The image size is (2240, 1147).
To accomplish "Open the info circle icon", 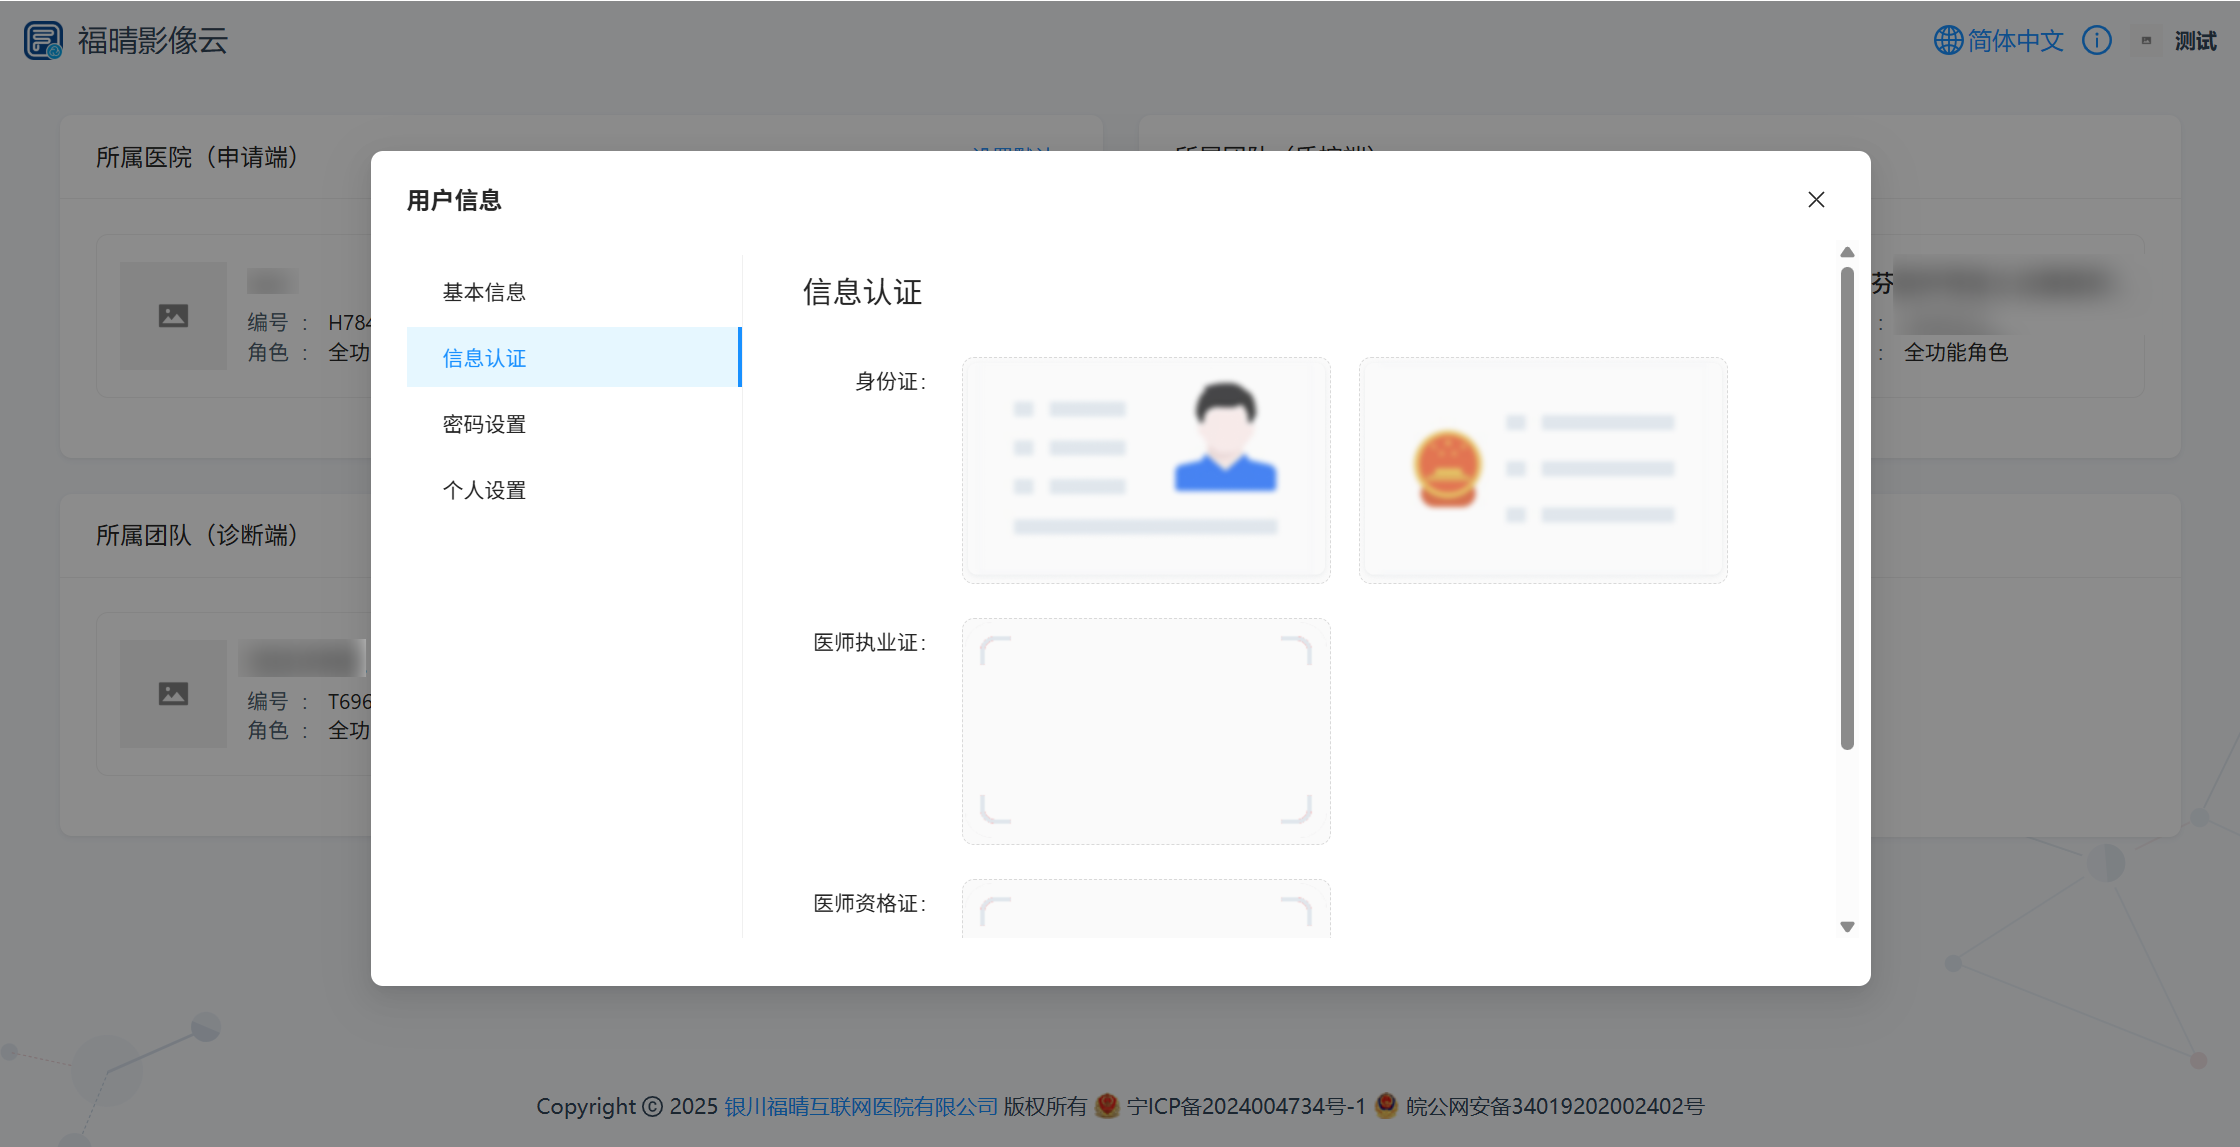I will point(2096,40).
